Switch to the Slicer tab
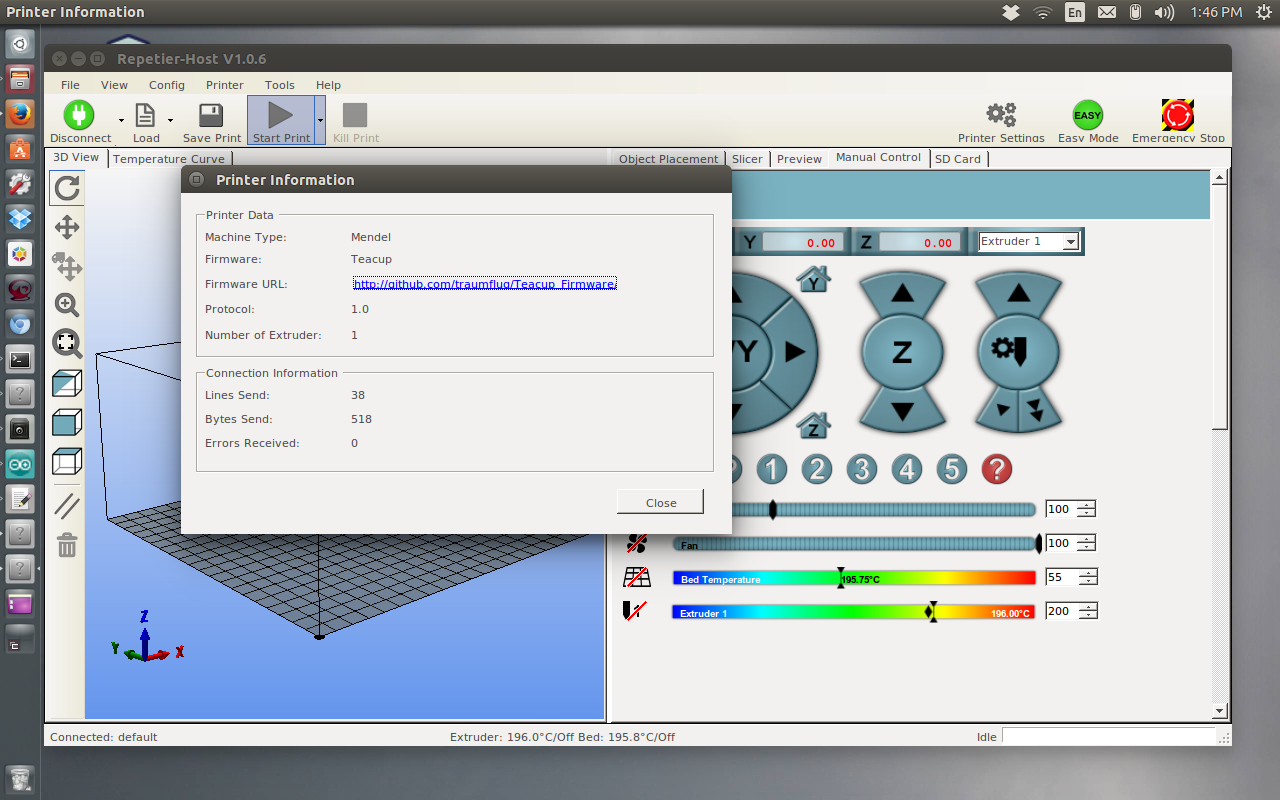The image size is (1280, 800). tap(747, 159)
